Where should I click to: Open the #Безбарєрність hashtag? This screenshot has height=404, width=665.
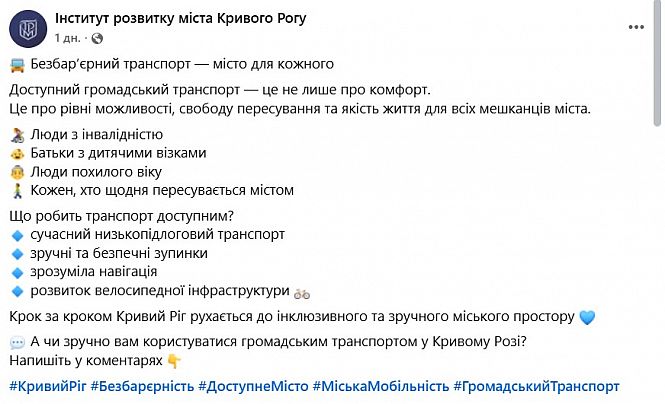[x=142, y=386]
